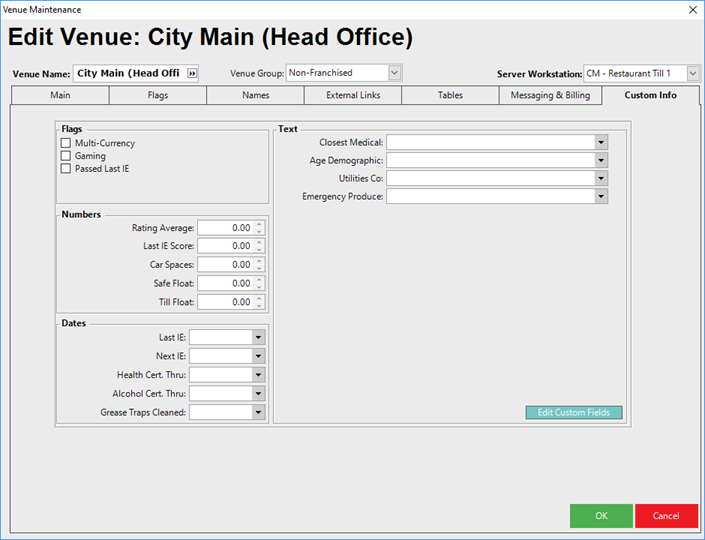The image size is (705, 540).
Task: Open the Venue Group dropdown
Action: (394, 73)
